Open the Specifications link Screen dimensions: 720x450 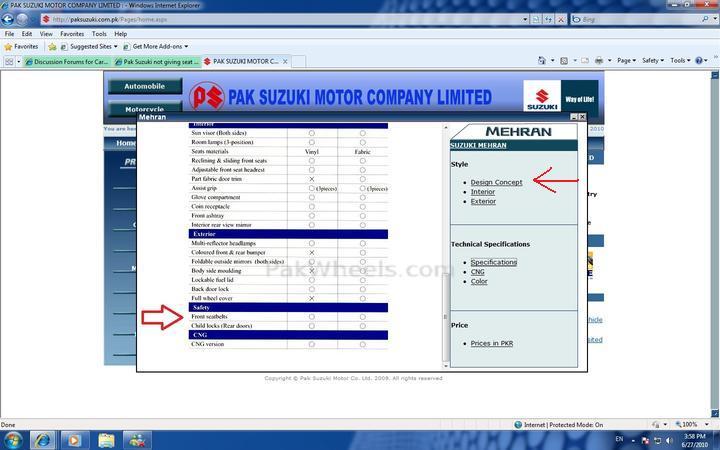point(494,262)
